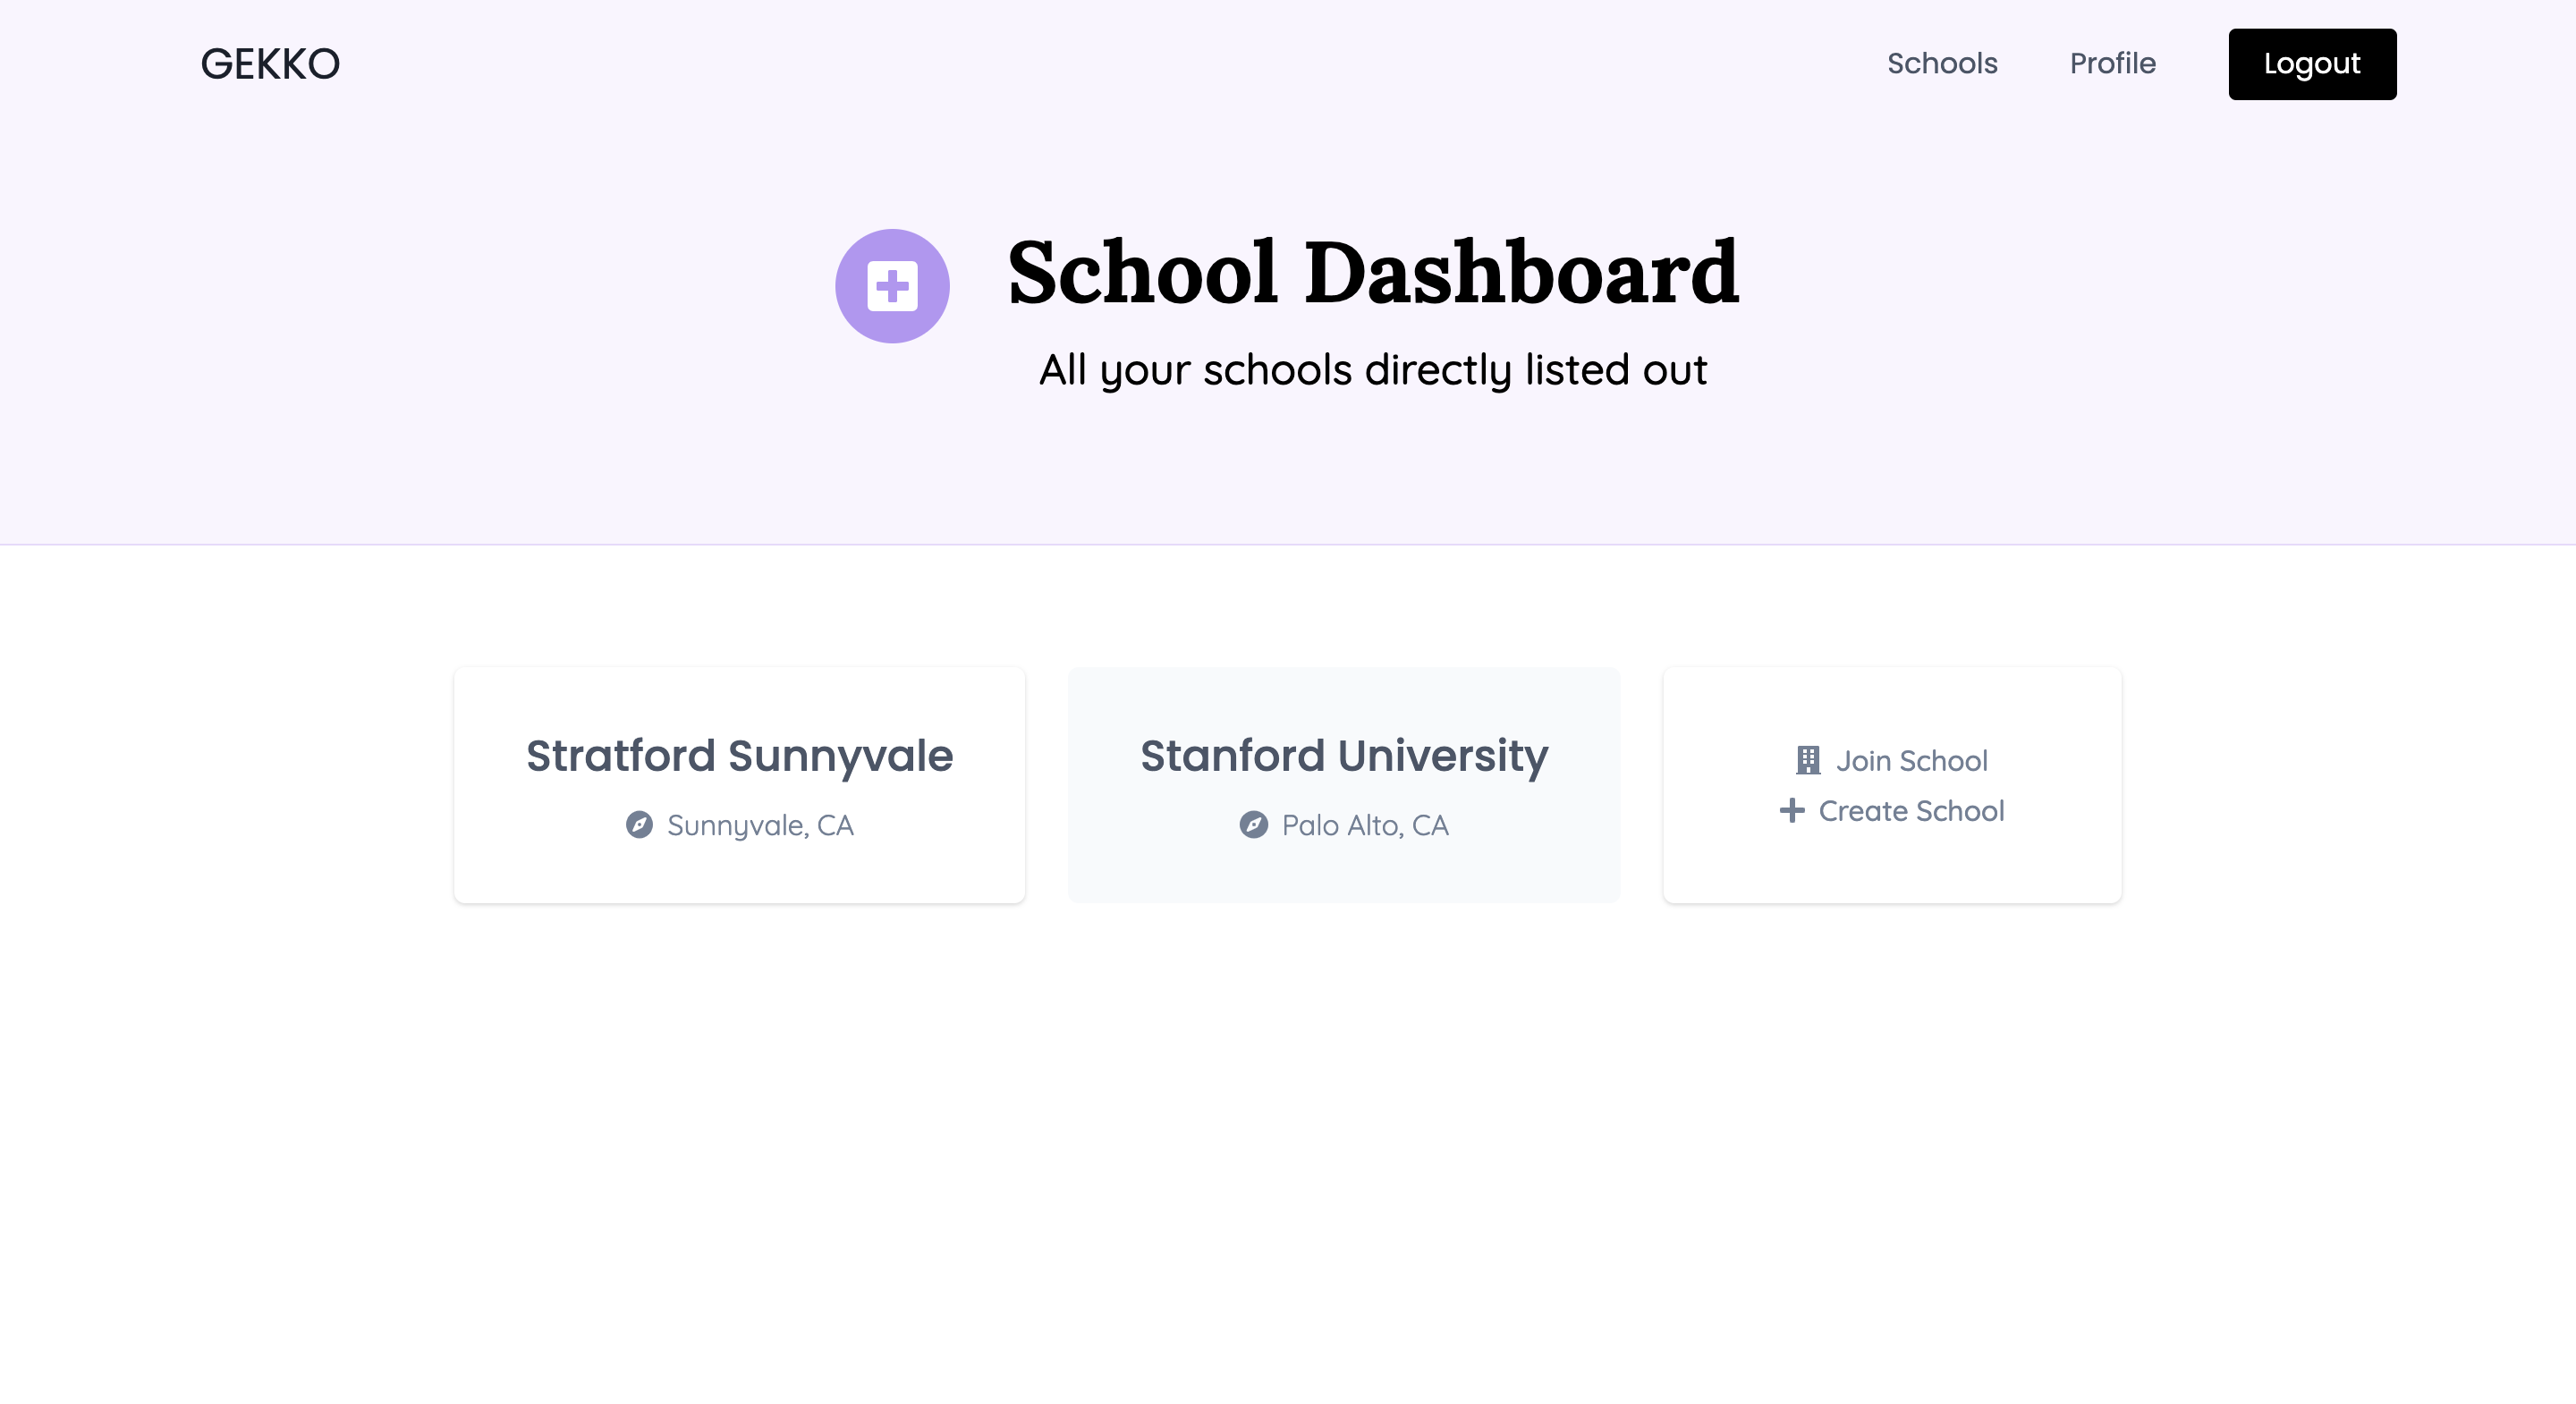
Task: Open the Schools nav item
Action: (x=1941, y=64)
